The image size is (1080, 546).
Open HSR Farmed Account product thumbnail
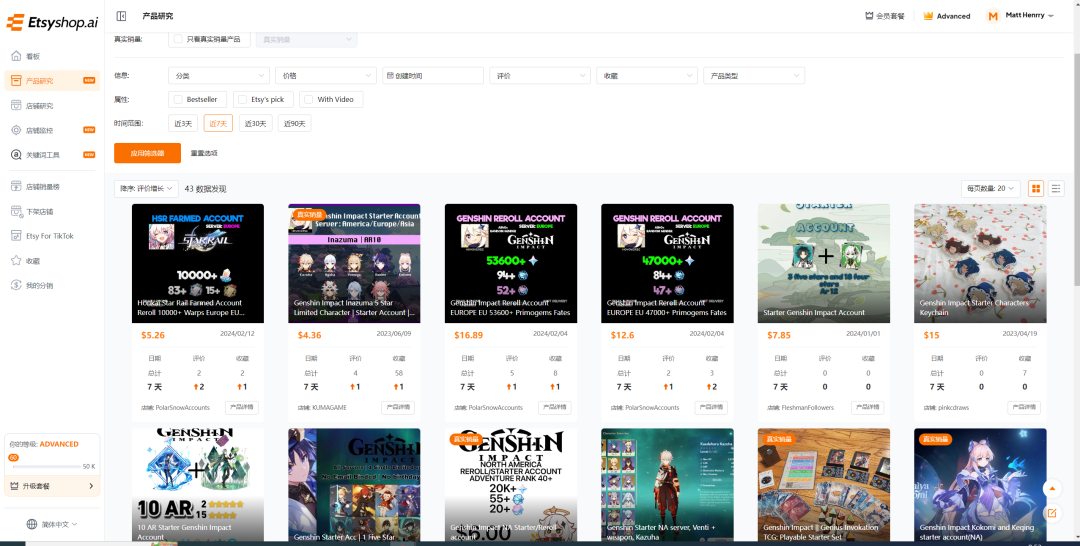pos(198,263)
